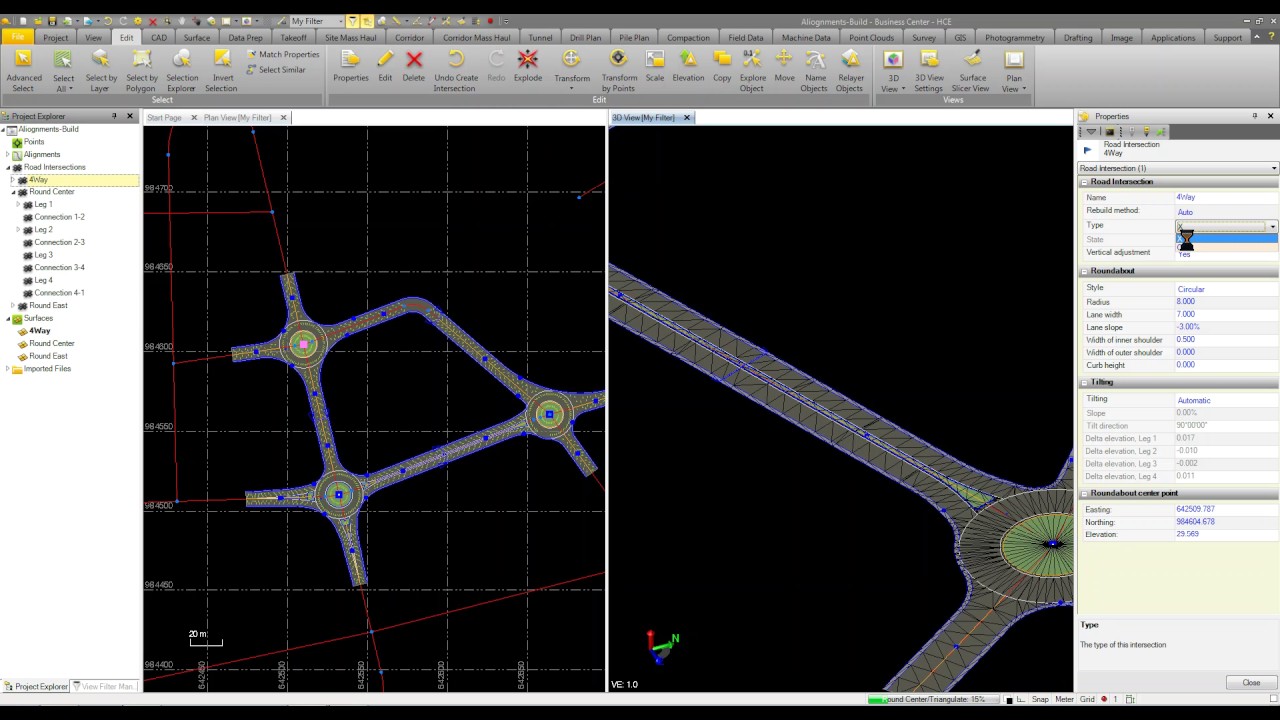Undo Create Intersection
Image resolution: width=1280 pixels, height=720 pixels.
456,70
